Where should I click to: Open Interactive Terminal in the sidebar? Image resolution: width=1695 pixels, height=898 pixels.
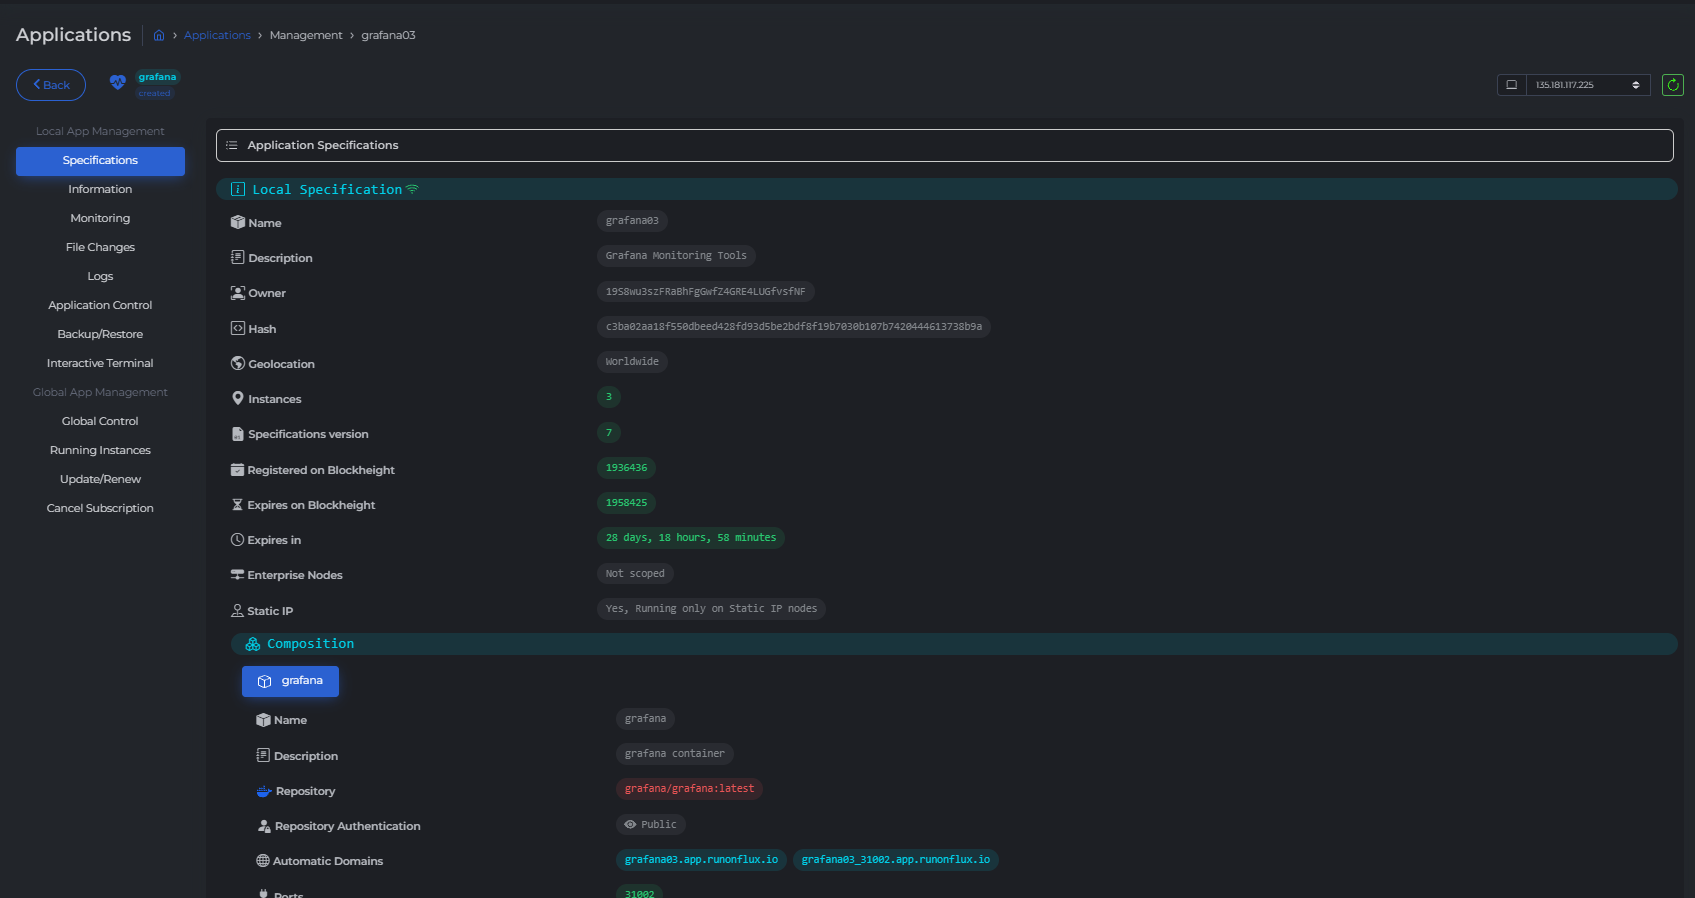point(100,363)
